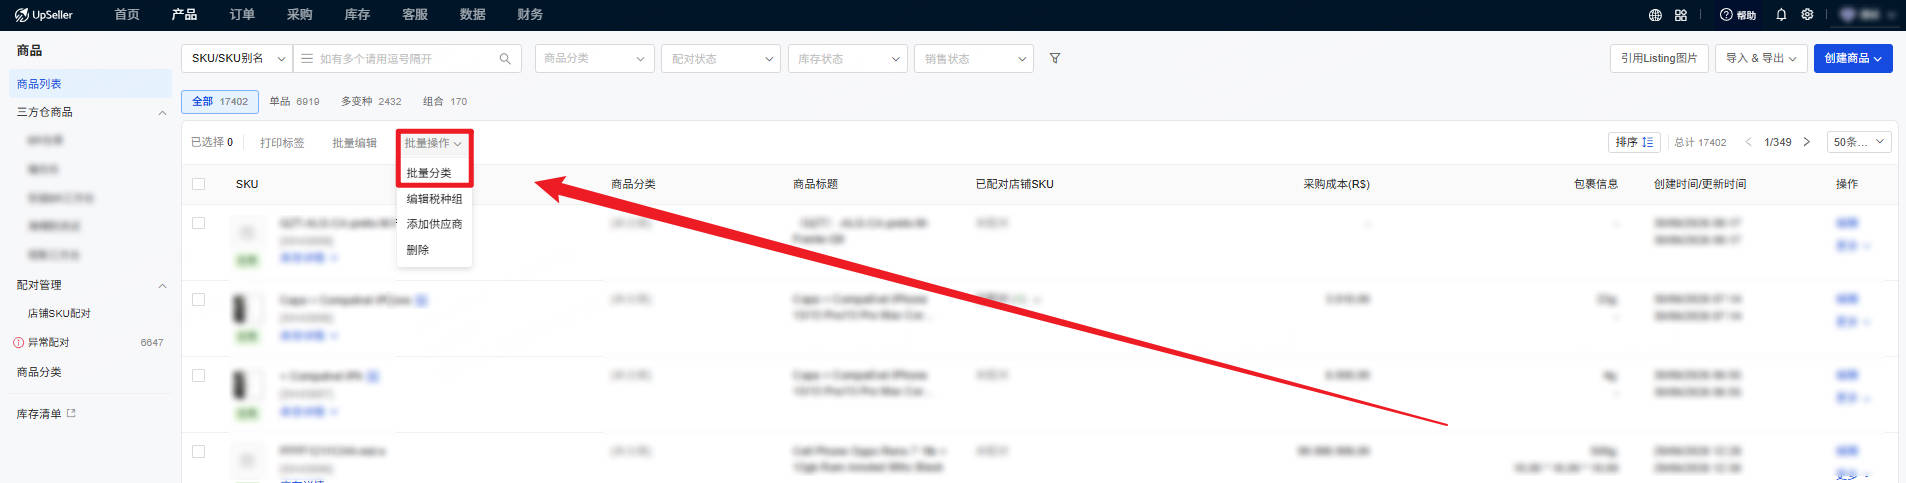Select the 多变种 2432 tab
Viewport: 1906px width, 483px height.
(371, 101)
